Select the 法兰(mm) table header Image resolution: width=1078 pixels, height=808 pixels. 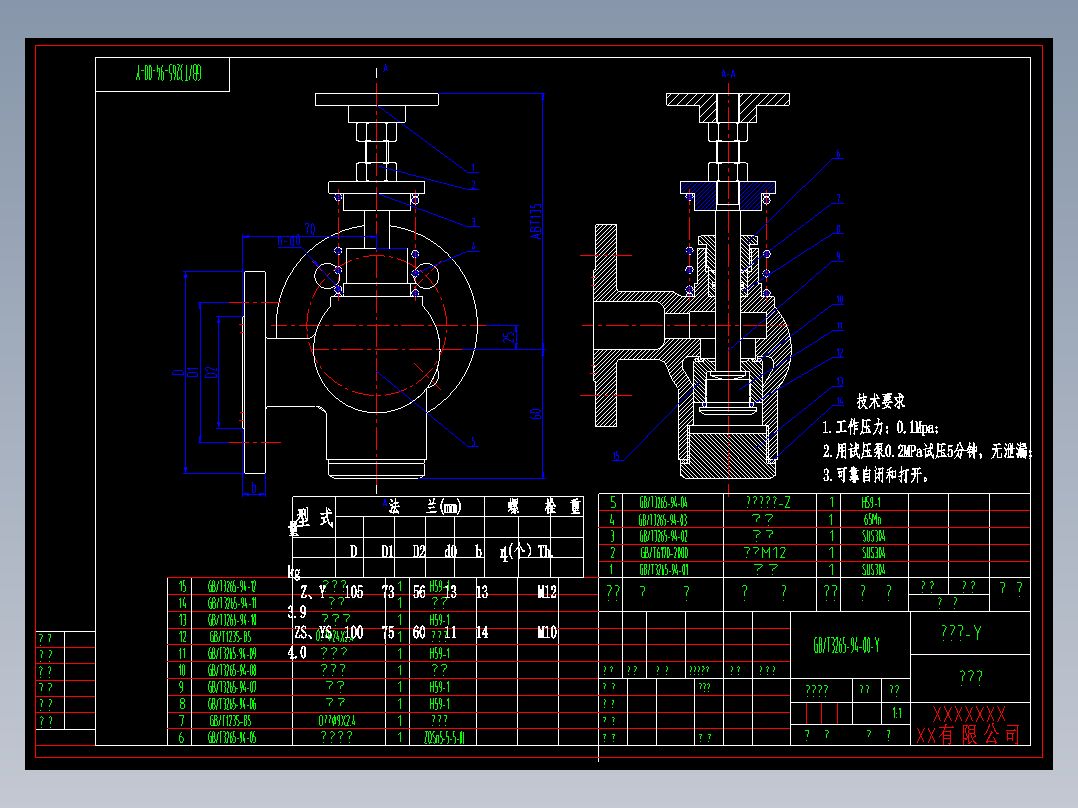[x=424, y=507]
